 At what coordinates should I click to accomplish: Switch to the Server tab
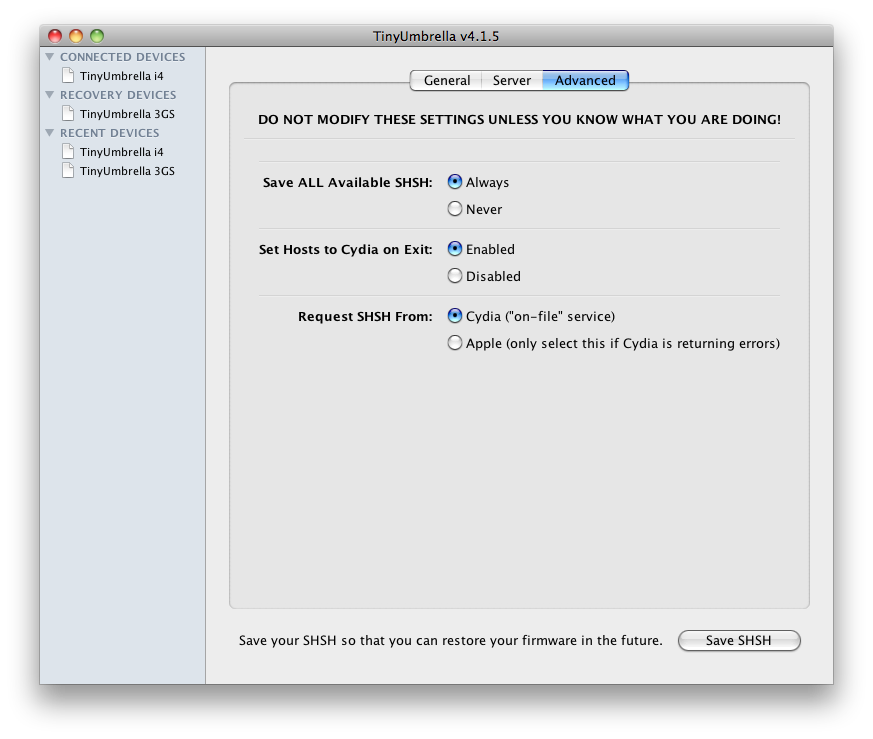click(512, 80)
